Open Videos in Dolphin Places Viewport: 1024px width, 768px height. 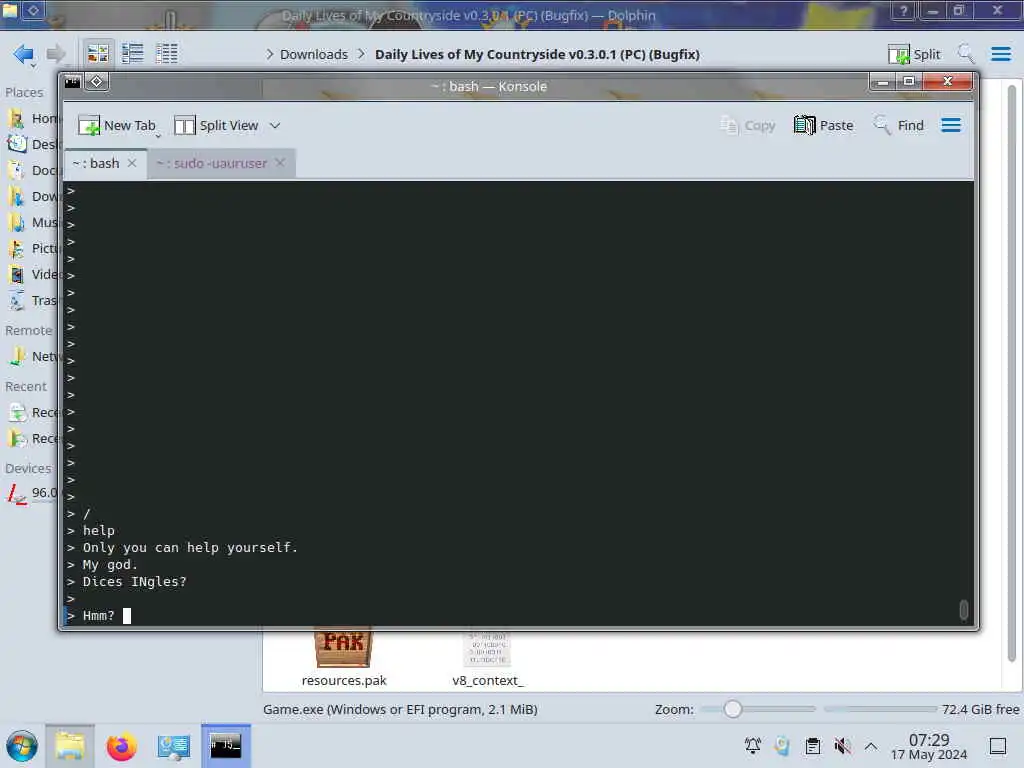(33, 275)
